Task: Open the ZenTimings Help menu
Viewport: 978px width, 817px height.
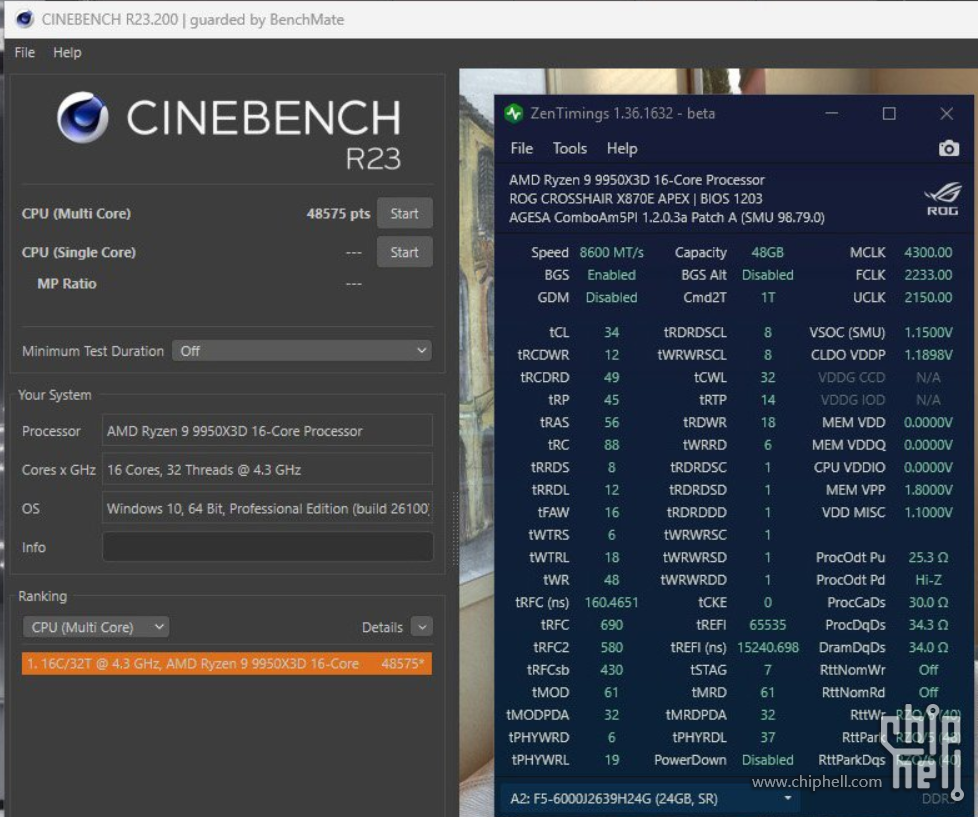Action: tap(622, 148)
